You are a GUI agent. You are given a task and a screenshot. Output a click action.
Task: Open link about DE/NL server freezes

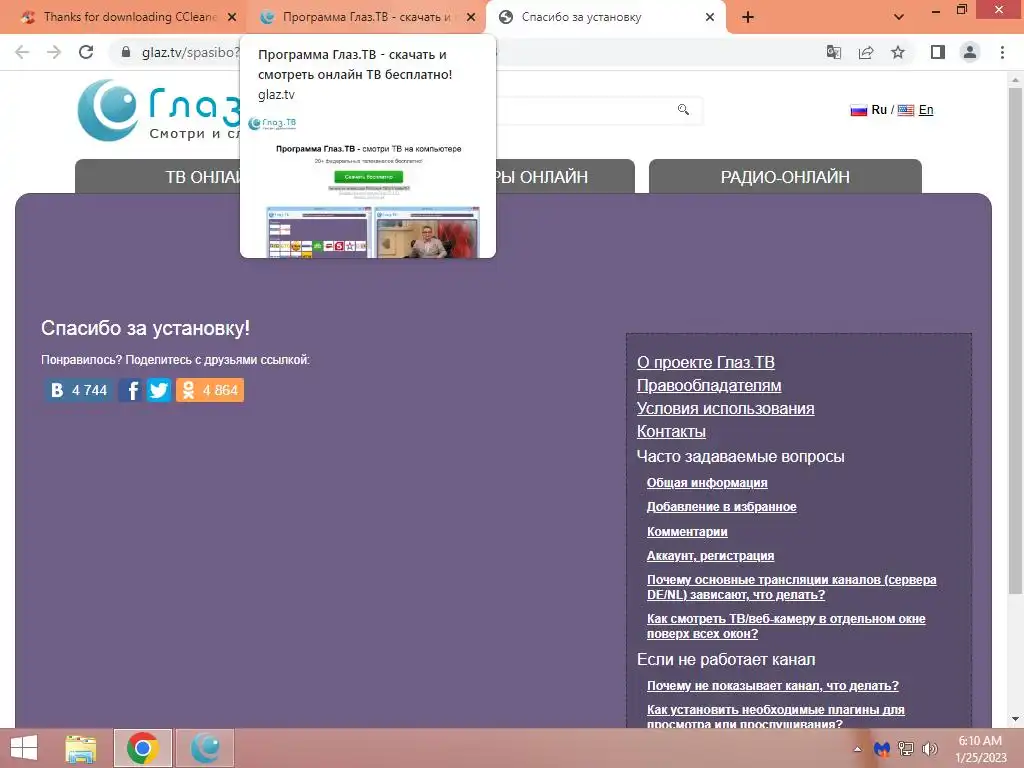pyautogui.click(x=792, y=587)
